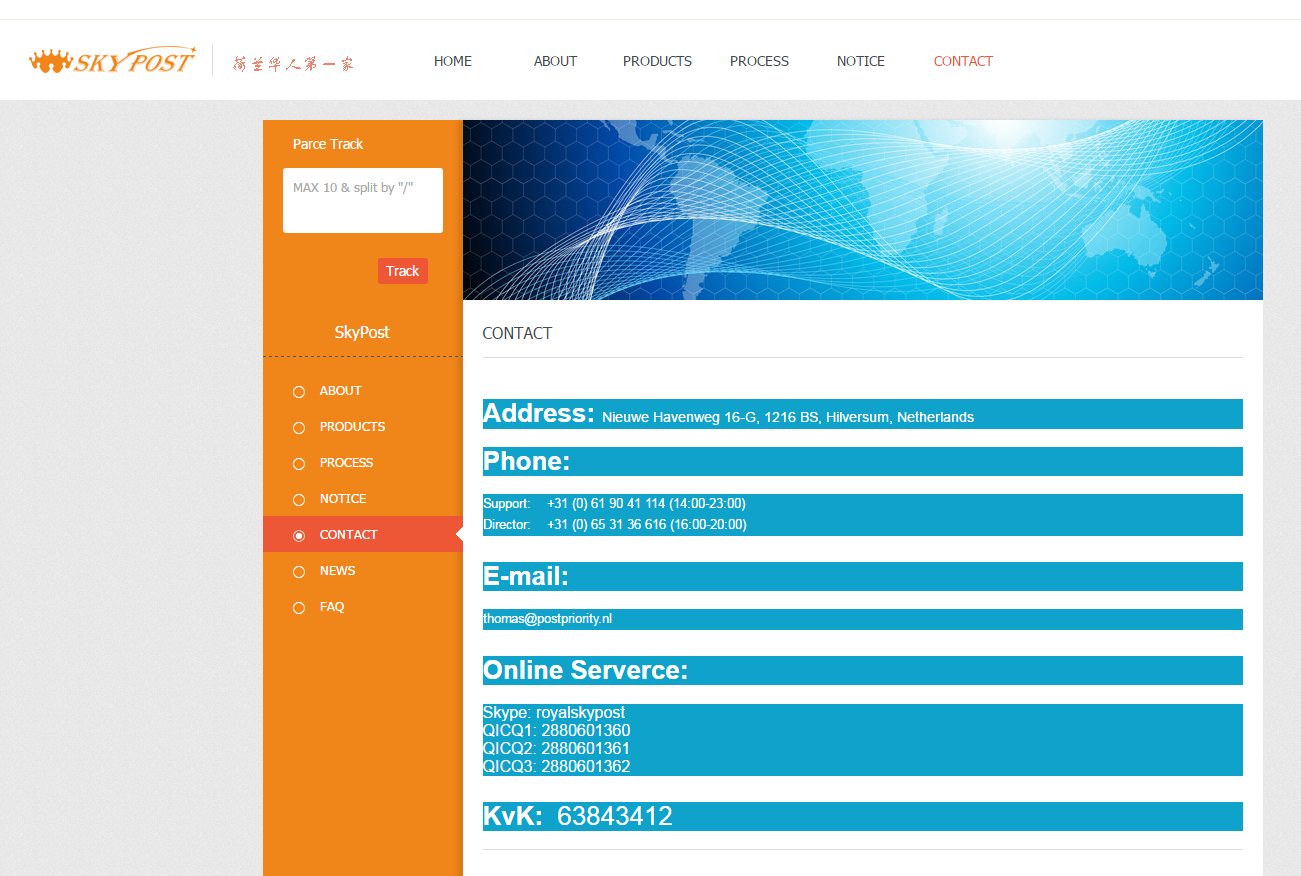This screenshot has width=1301, height=876.
Task: Open the NEWS sidebar link
Action: [x=337, y=571]
